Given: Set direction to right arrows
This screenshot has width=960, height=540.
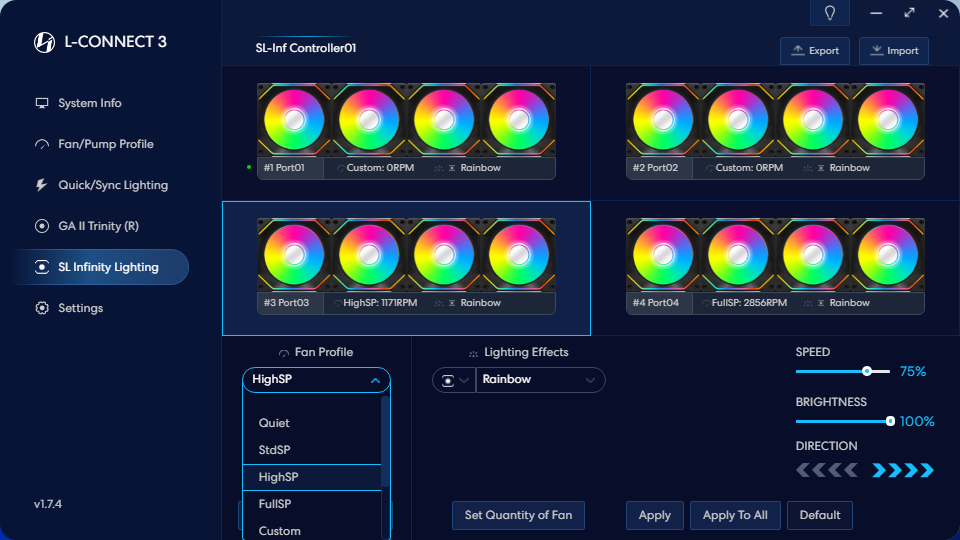Looking at the screenshot, I should (903, 470).
